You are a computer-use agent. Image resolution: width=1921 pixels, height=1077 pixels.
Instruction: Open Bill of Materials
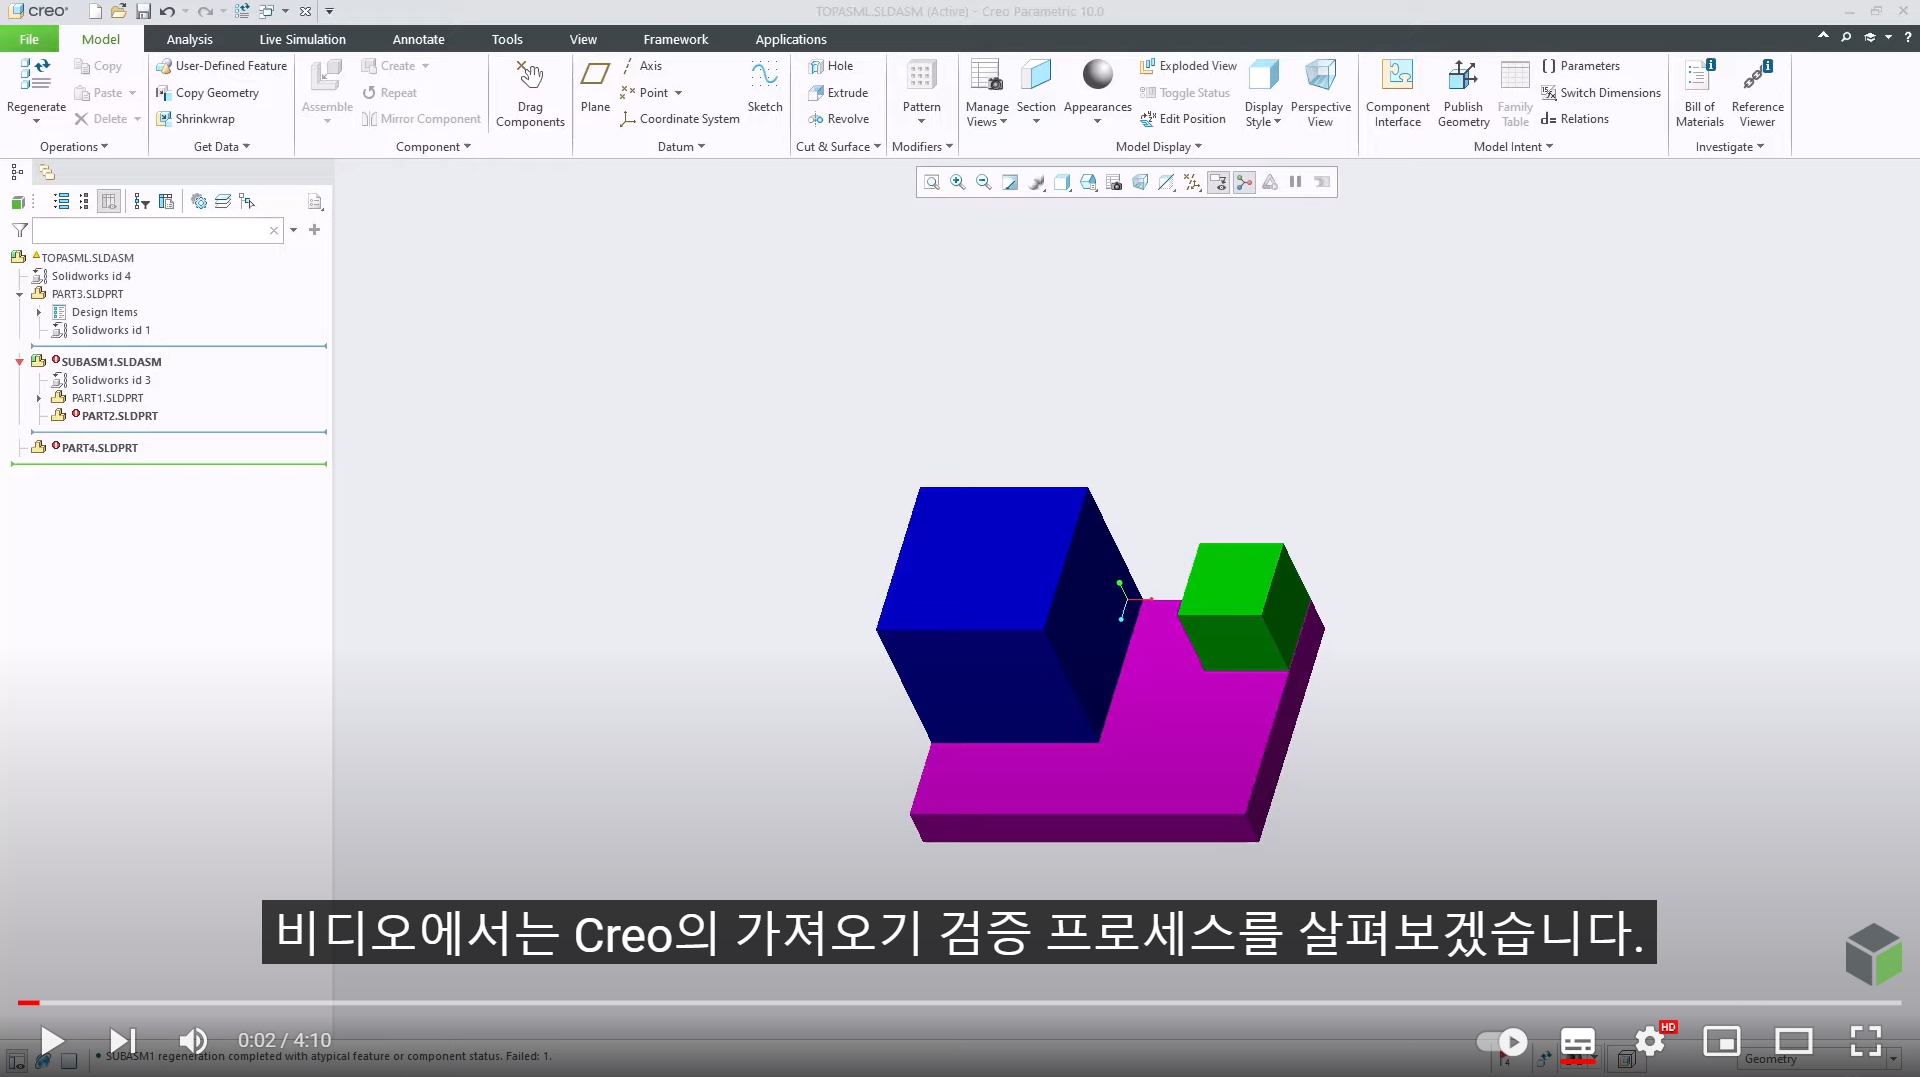coord(1700,93)
